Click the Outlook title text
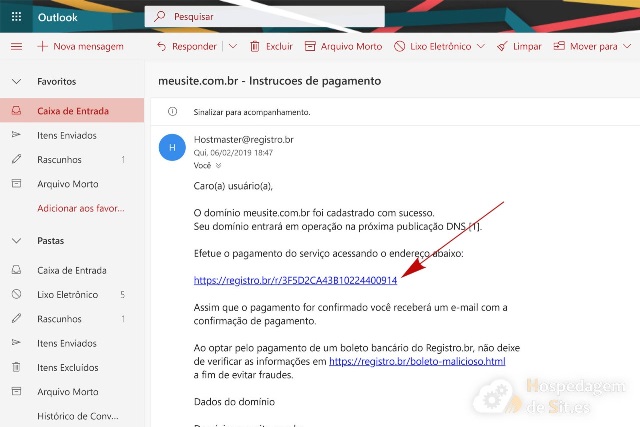This screenshot has width=640, height=427. click(x=58, y=17)
